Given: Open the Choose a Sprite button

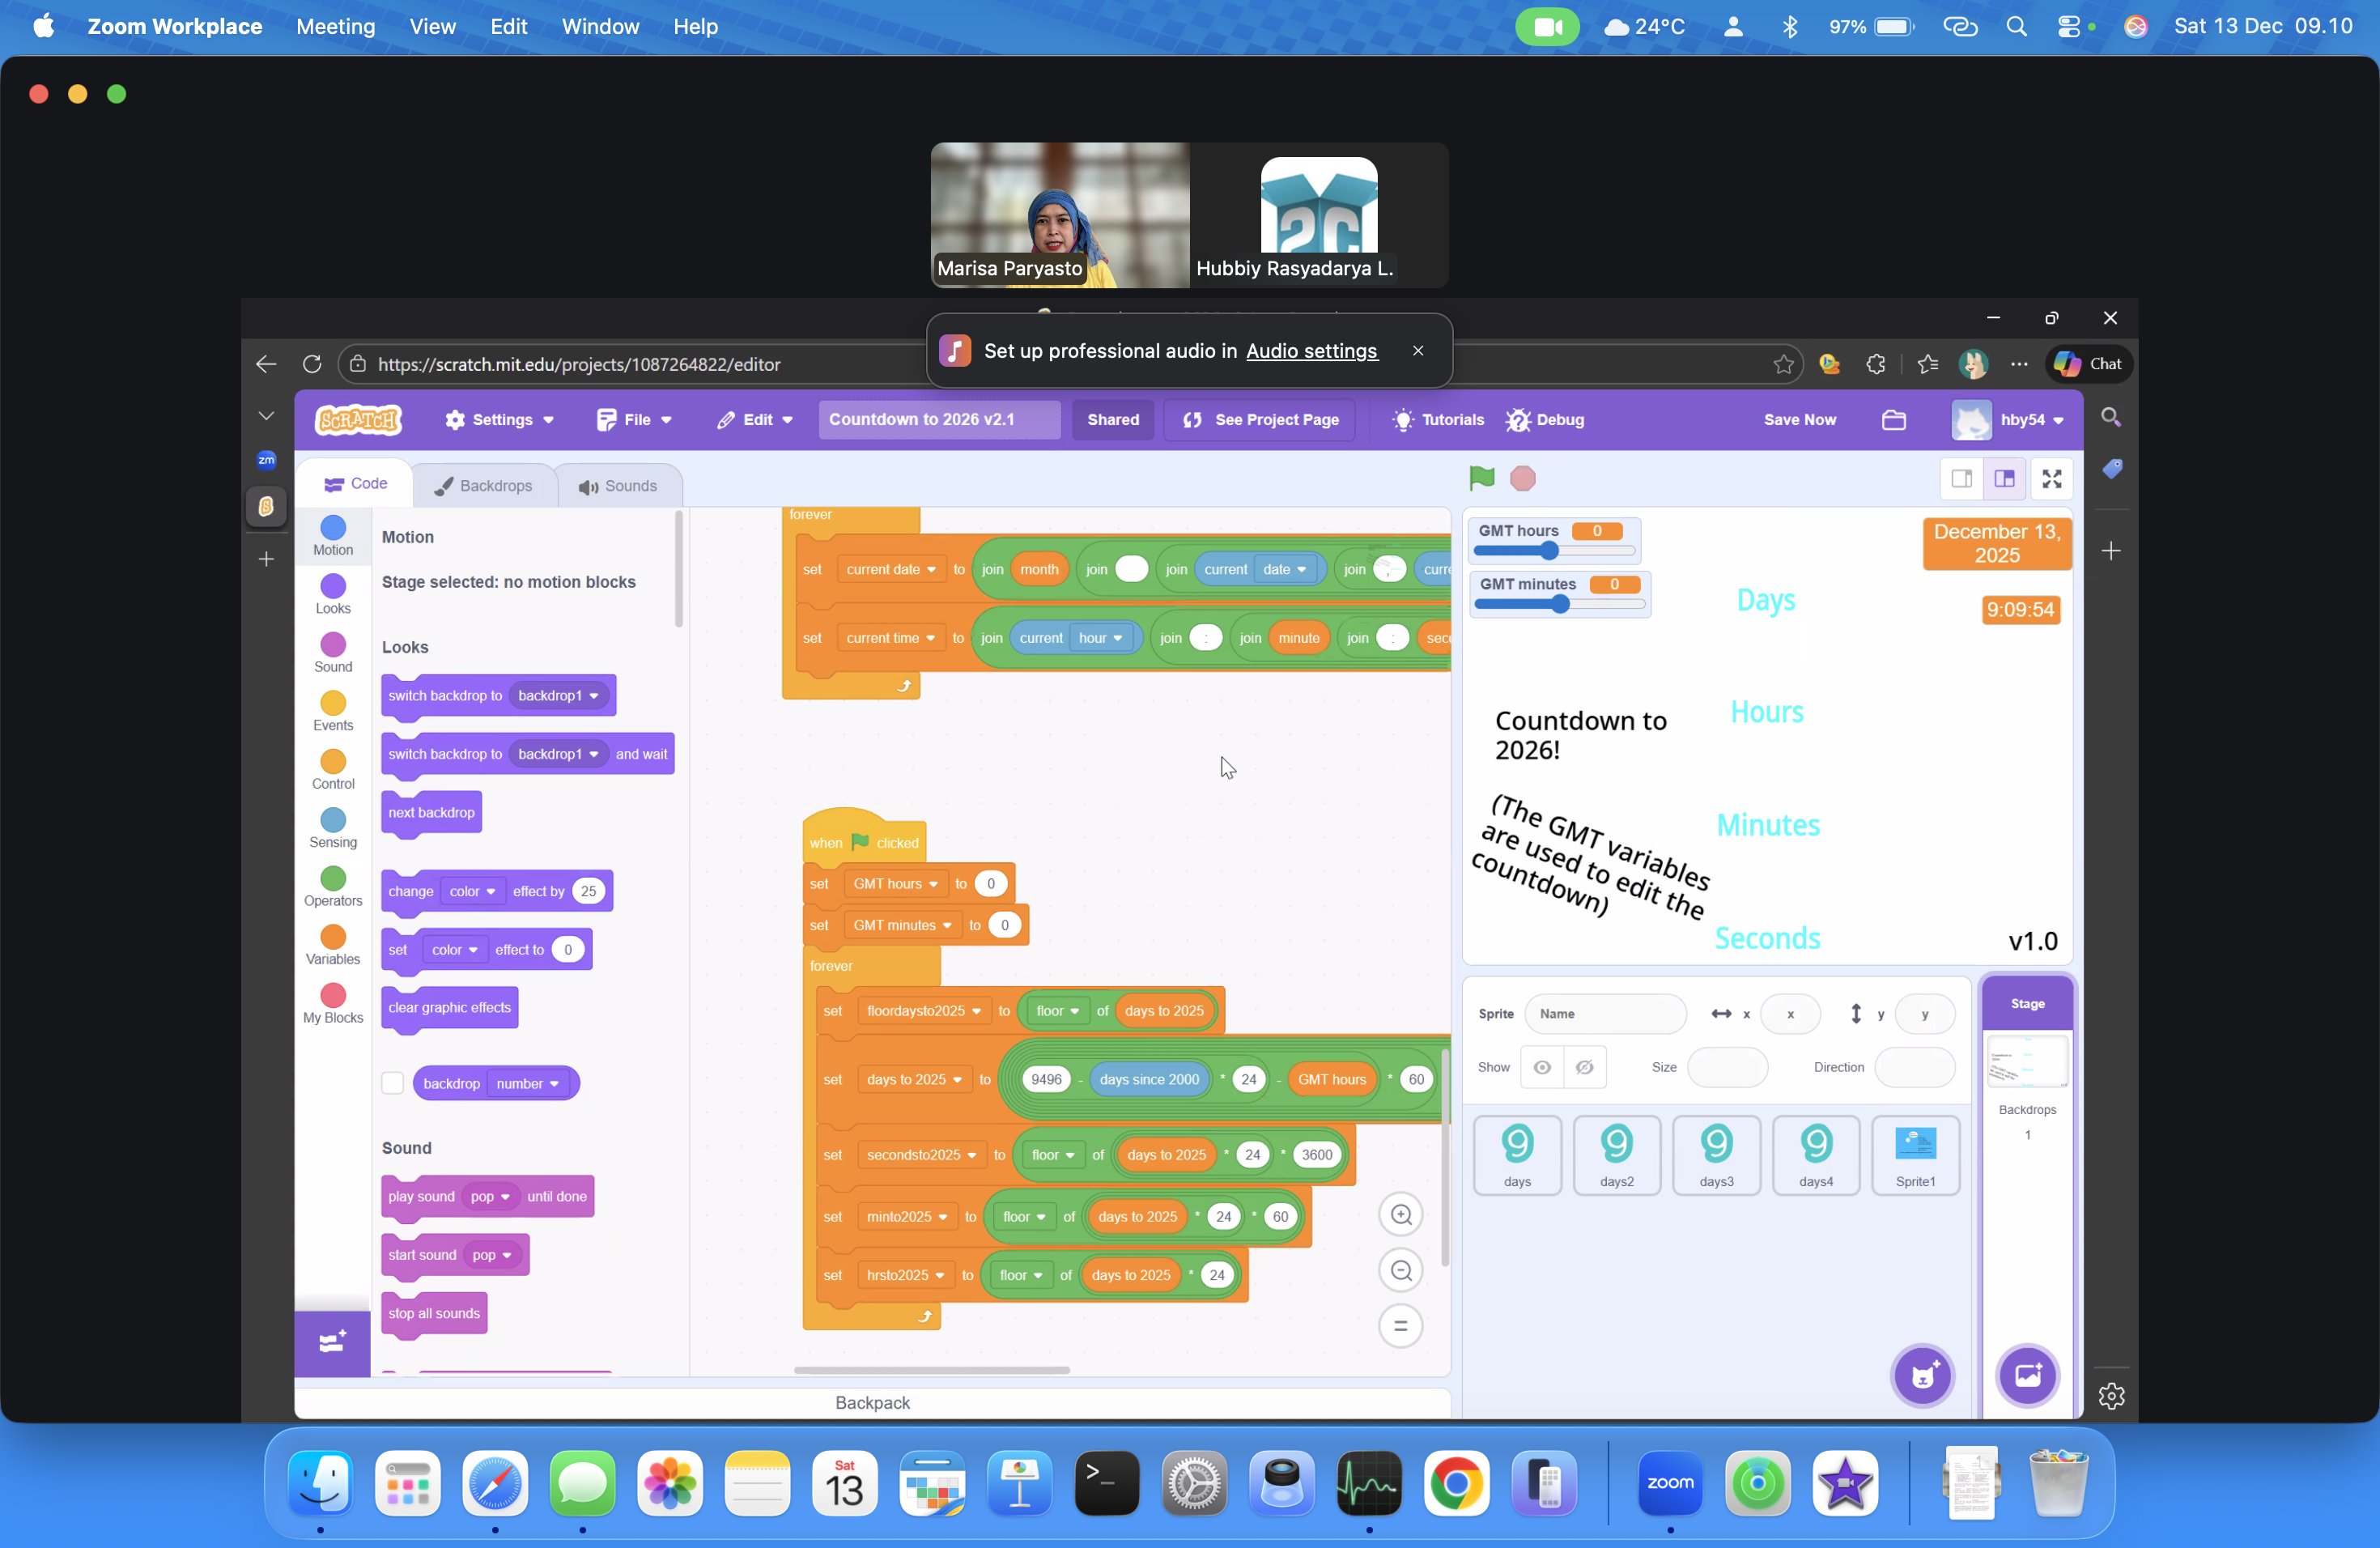Looking at the screenshot, I should 1922,1375.
